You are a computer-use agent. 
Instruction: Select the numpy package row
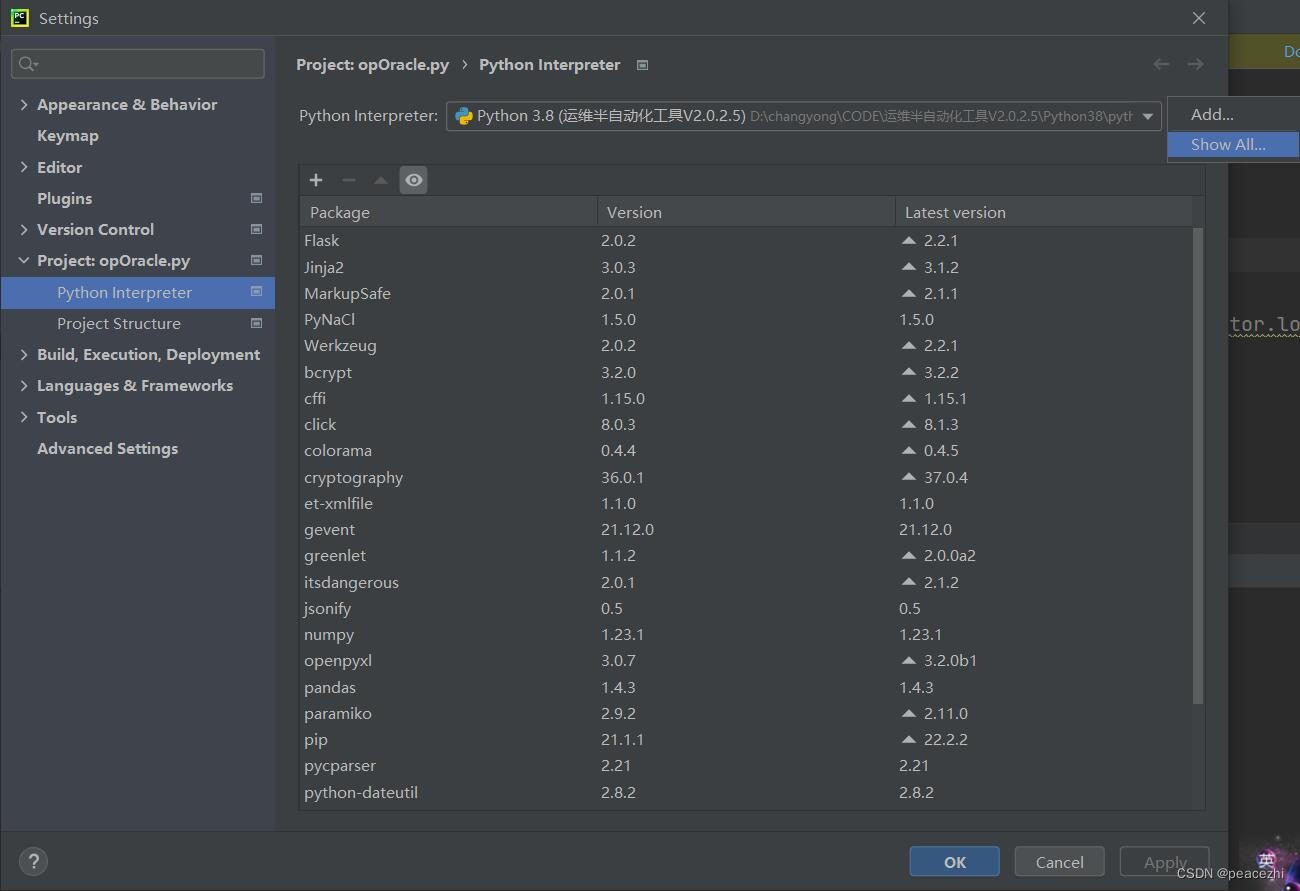746,634
